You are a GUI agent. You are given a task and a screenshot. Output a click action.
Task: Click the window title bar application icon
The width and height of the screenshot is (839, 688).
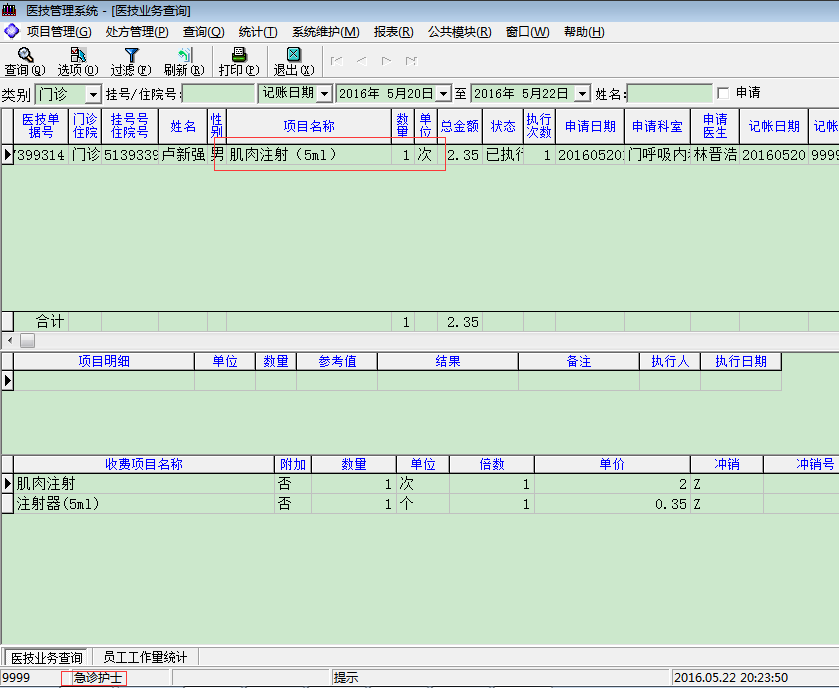9,9
